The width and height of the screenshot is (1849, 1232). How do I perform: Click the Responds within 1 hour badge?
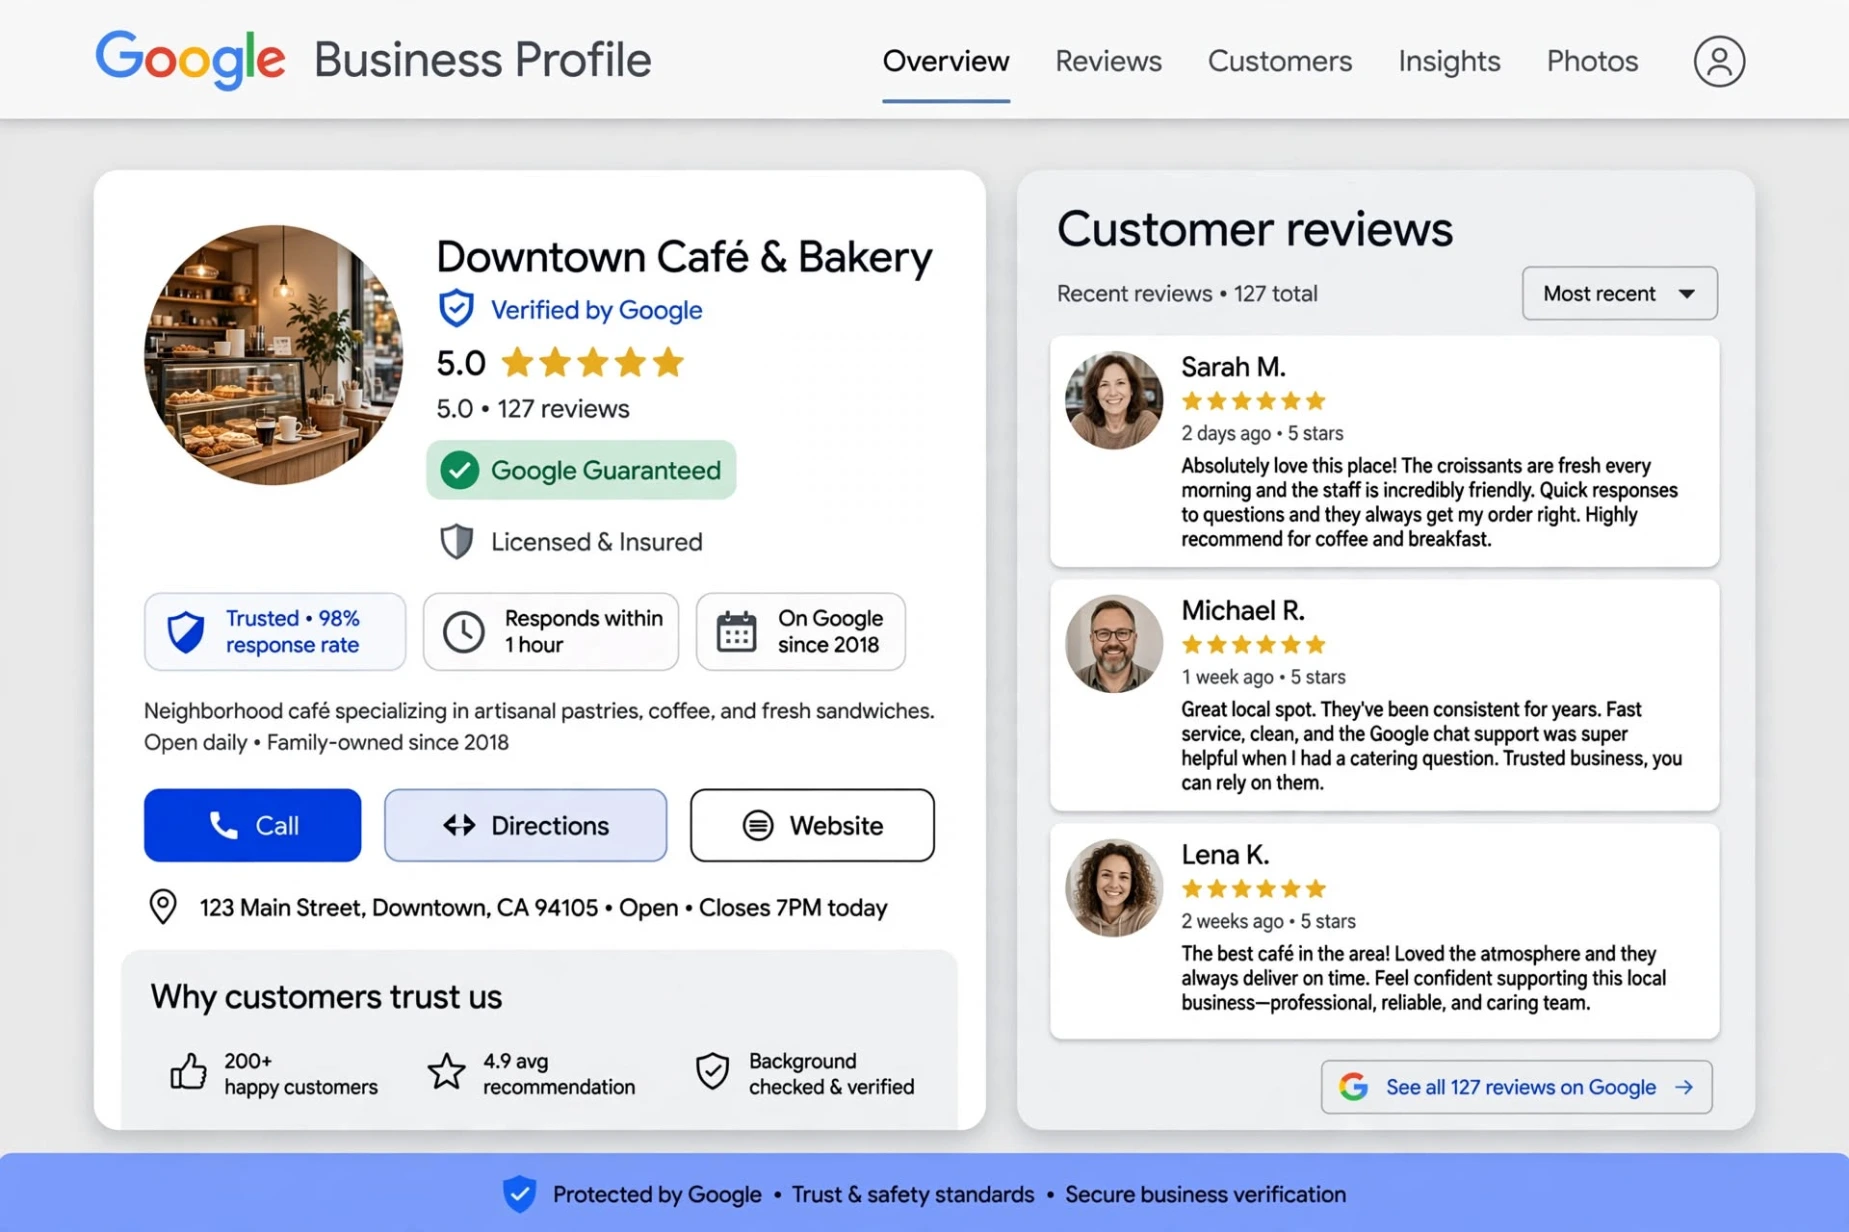coord(551,632)
